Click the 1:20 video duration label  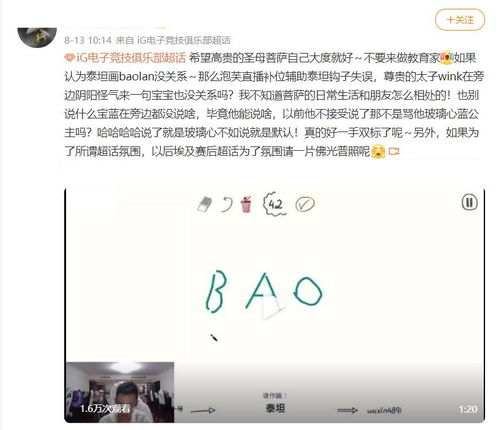[x=468, y=409]
